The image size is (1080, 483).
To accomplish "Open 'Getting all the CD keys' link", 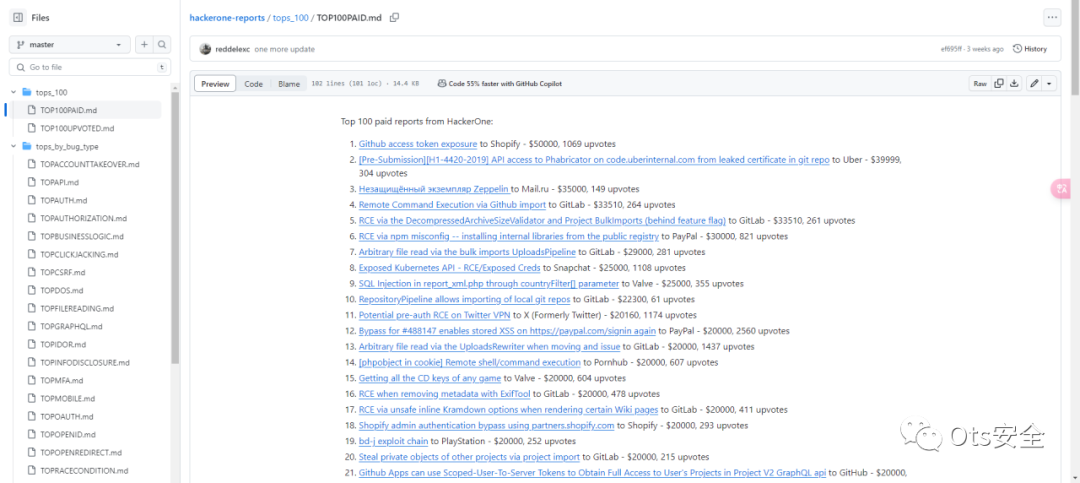I will pos(430,378).
